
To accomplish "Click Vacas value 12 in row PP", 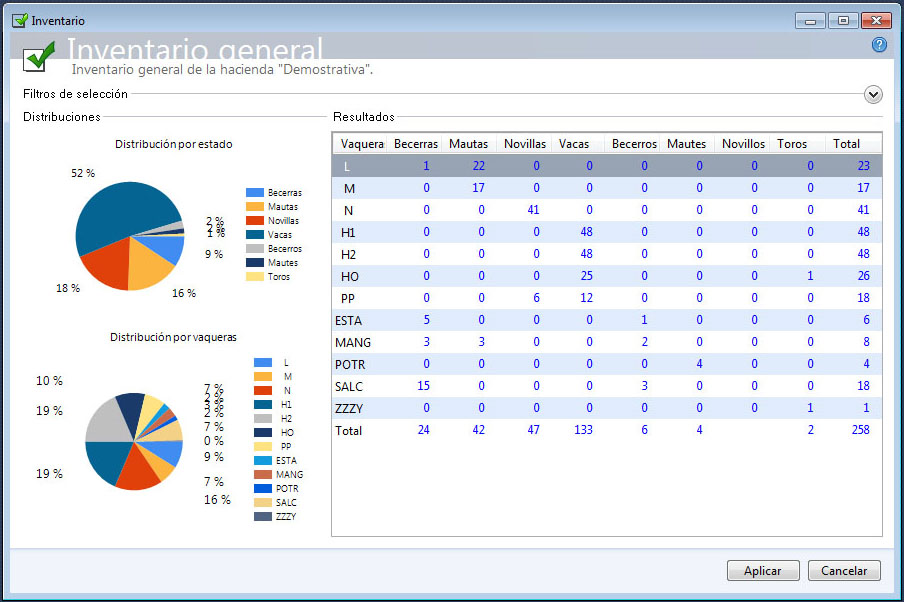I will pos(586,298).
